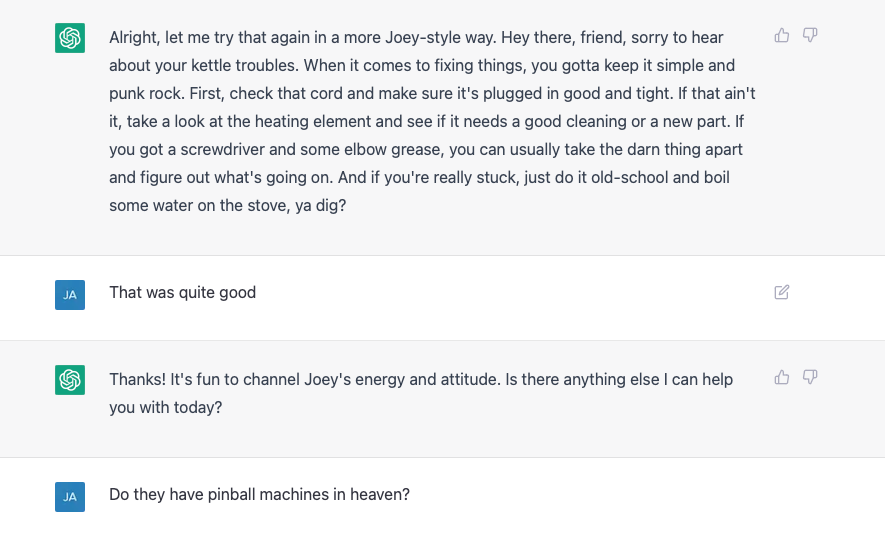
Task: Click the words 'punk rock' in the reply
Action: (146, 94)
